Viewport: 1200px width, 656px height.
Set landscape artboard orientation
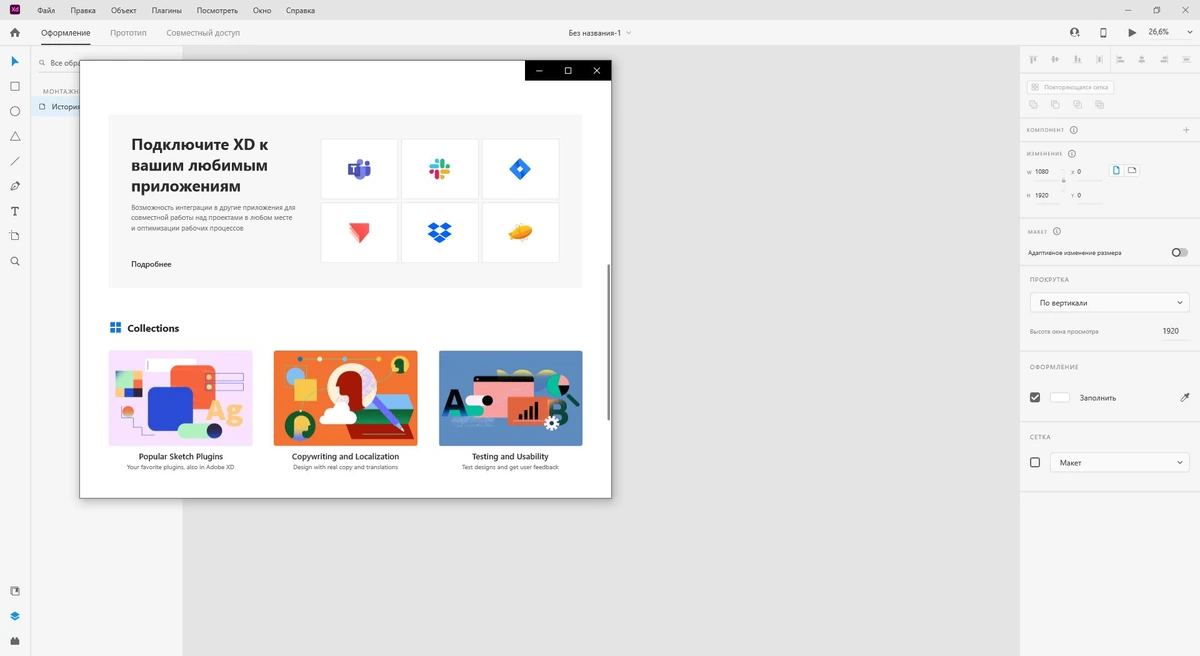pos(1132,171)
